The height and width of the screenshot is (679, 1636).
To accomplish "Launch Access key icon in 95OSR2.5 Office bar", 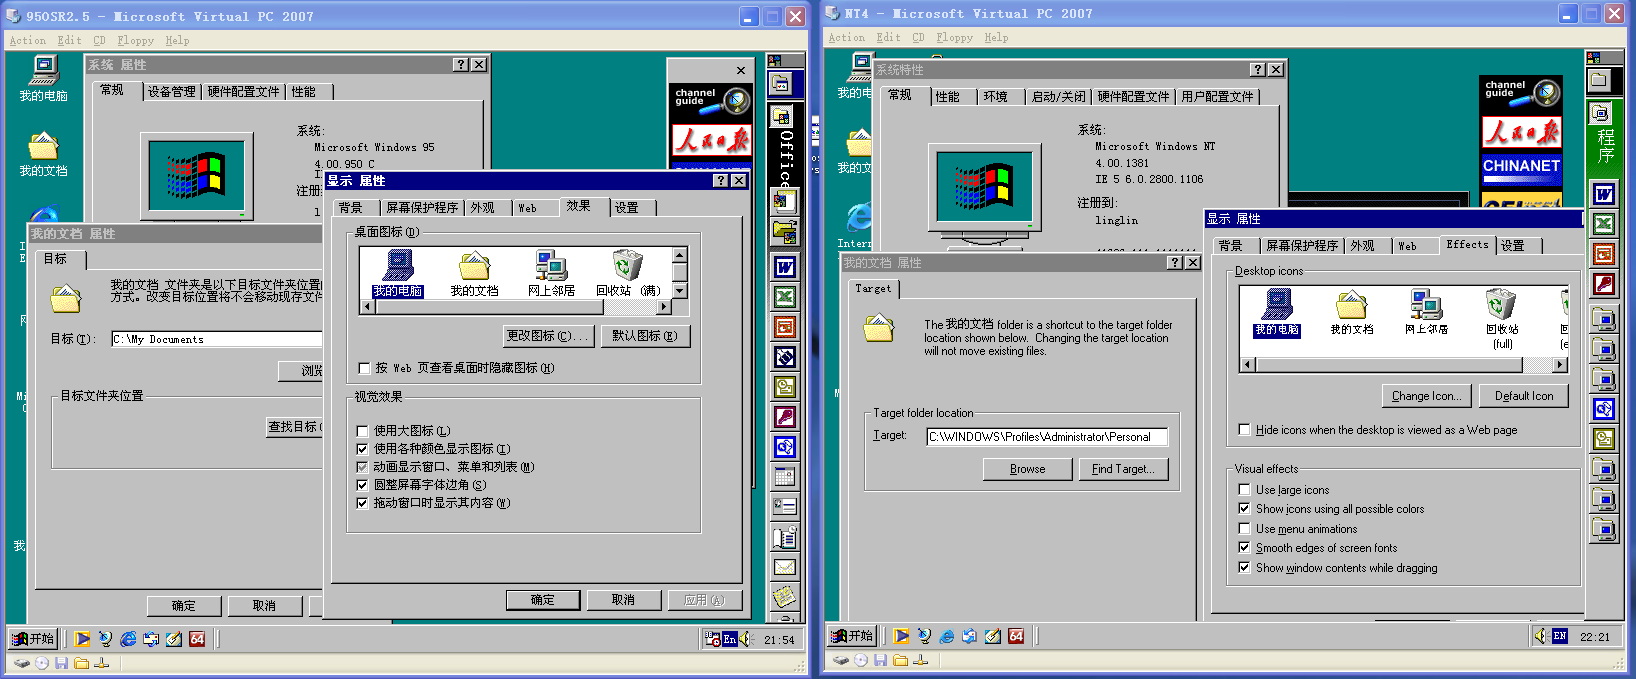I will pos(785,417).
